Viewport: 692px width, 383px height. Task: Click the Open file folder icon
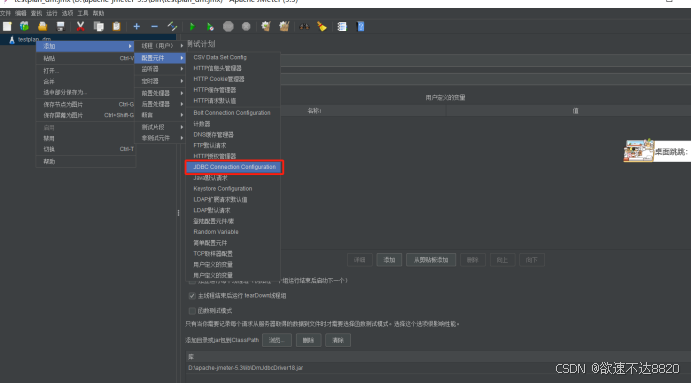point(42,26)
